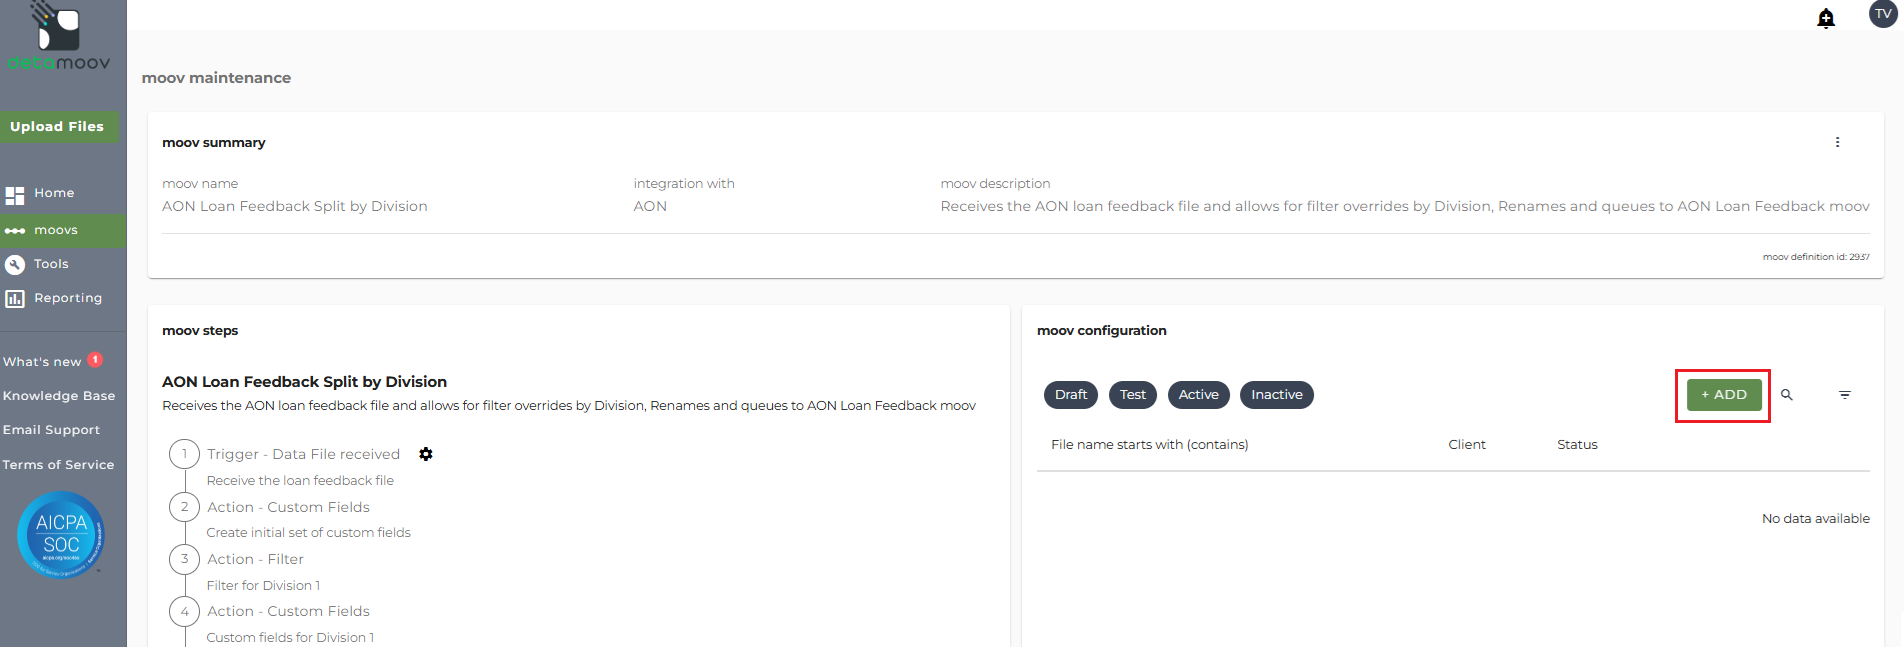Open the notifications bell
Image resolution: width=1904 pixels, height=647 pixels.
coord(1826,18)
